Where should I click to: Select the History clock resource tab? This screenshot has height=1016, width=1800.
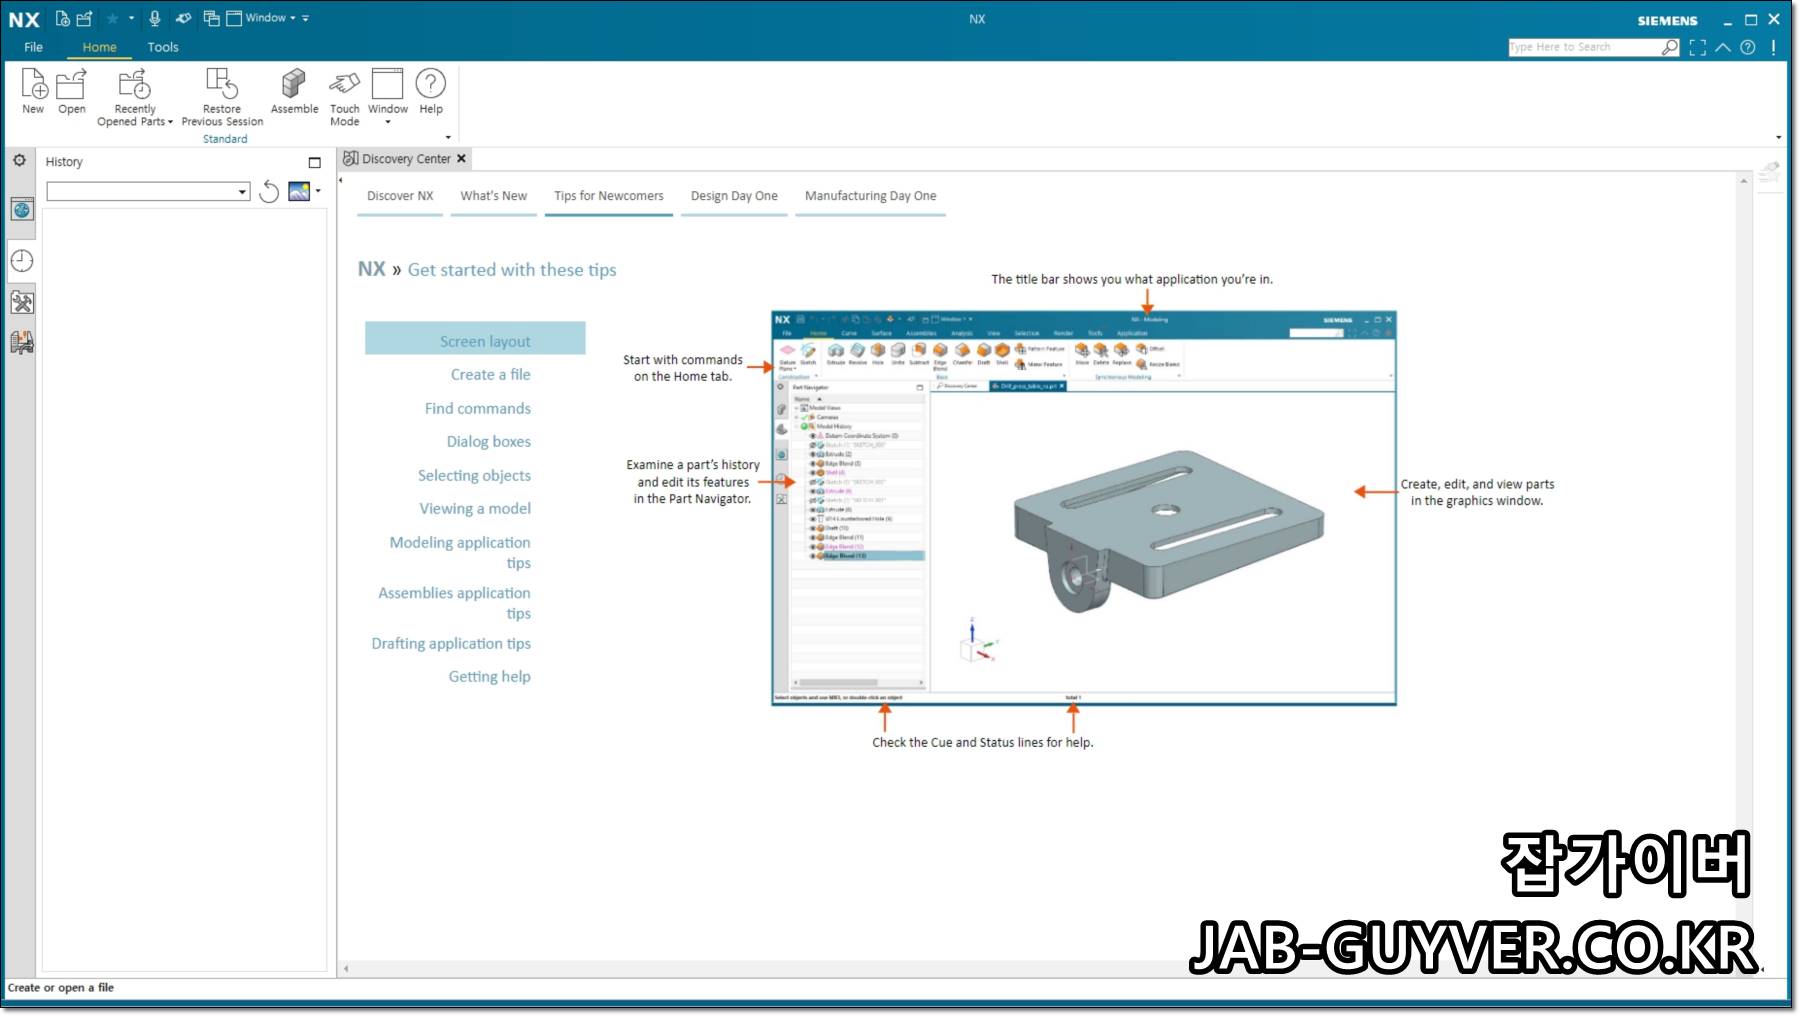click(22, 261)
